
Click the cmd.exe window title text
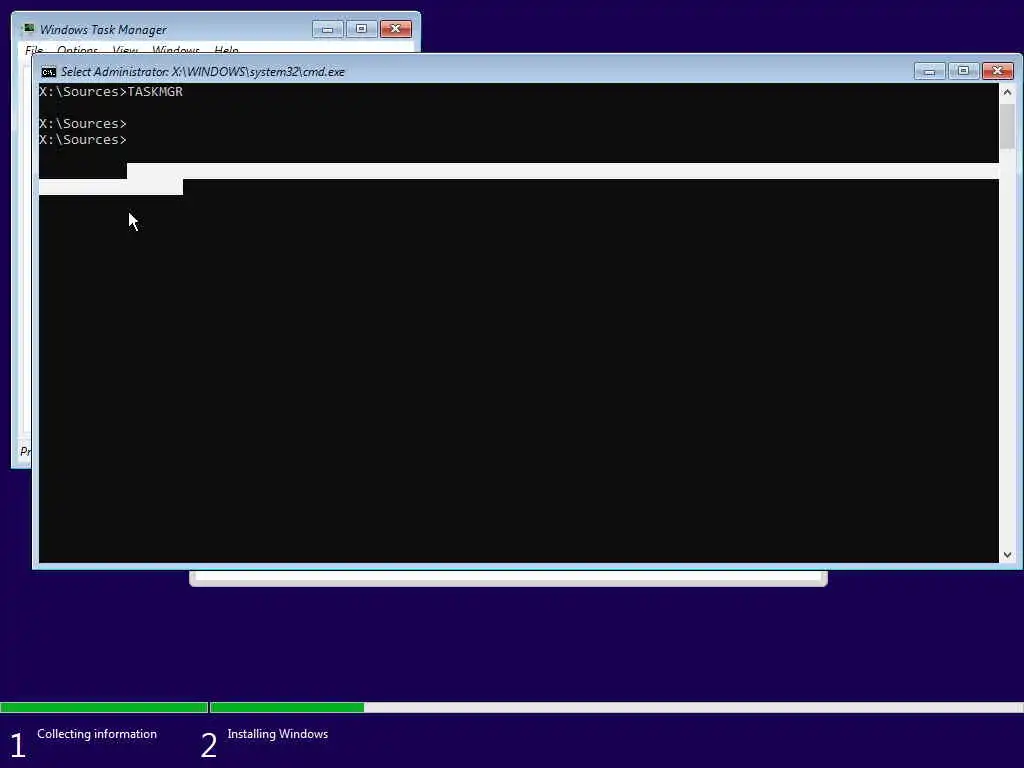tap(202, 72)
